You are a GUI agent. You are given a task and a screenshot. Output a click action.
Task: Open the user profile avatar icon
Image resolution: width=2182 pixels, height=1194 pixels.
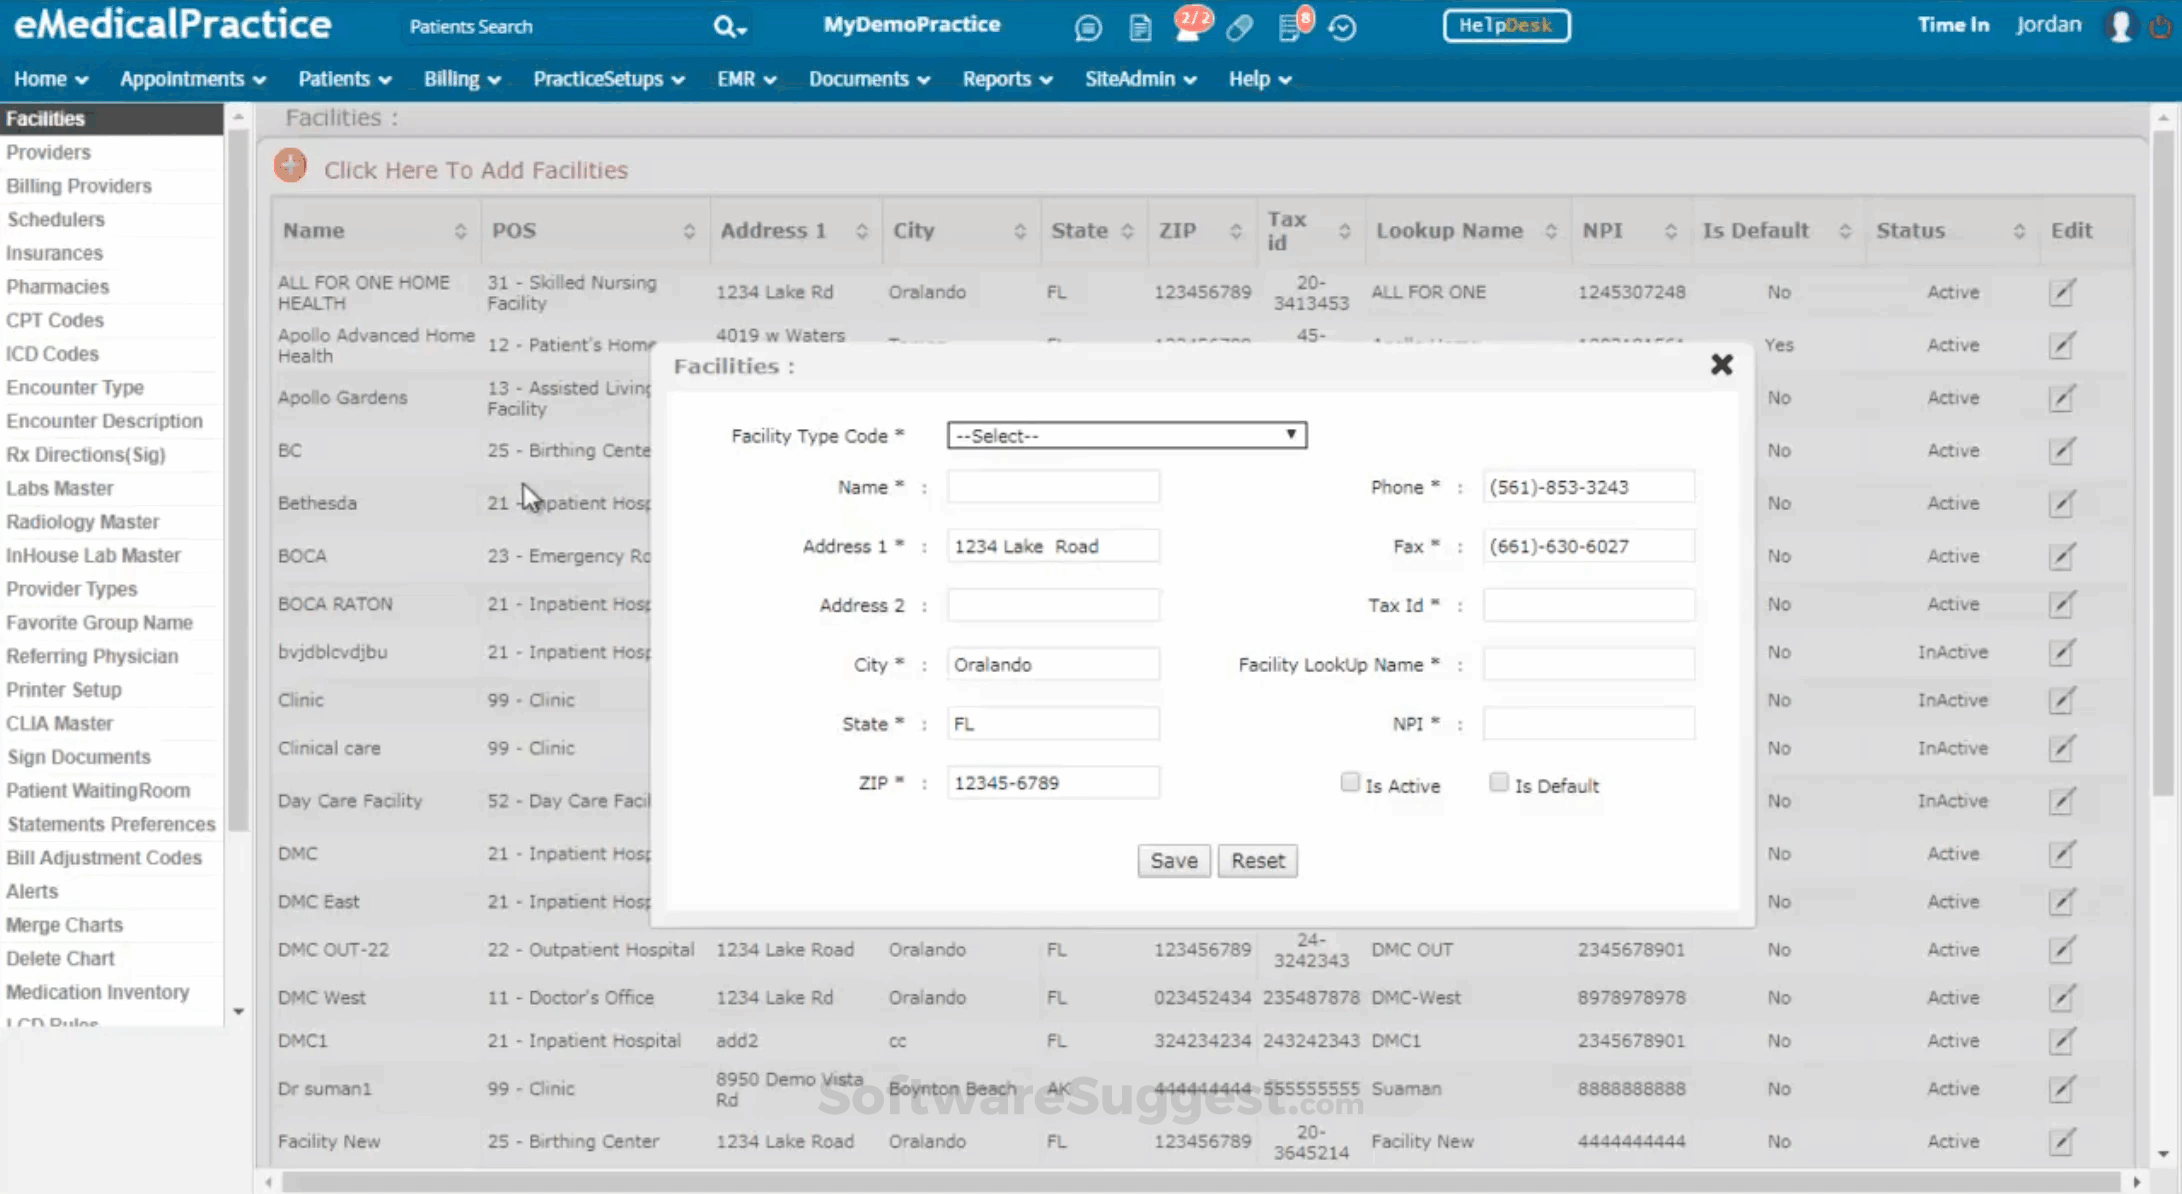(x=2120, y=25)
